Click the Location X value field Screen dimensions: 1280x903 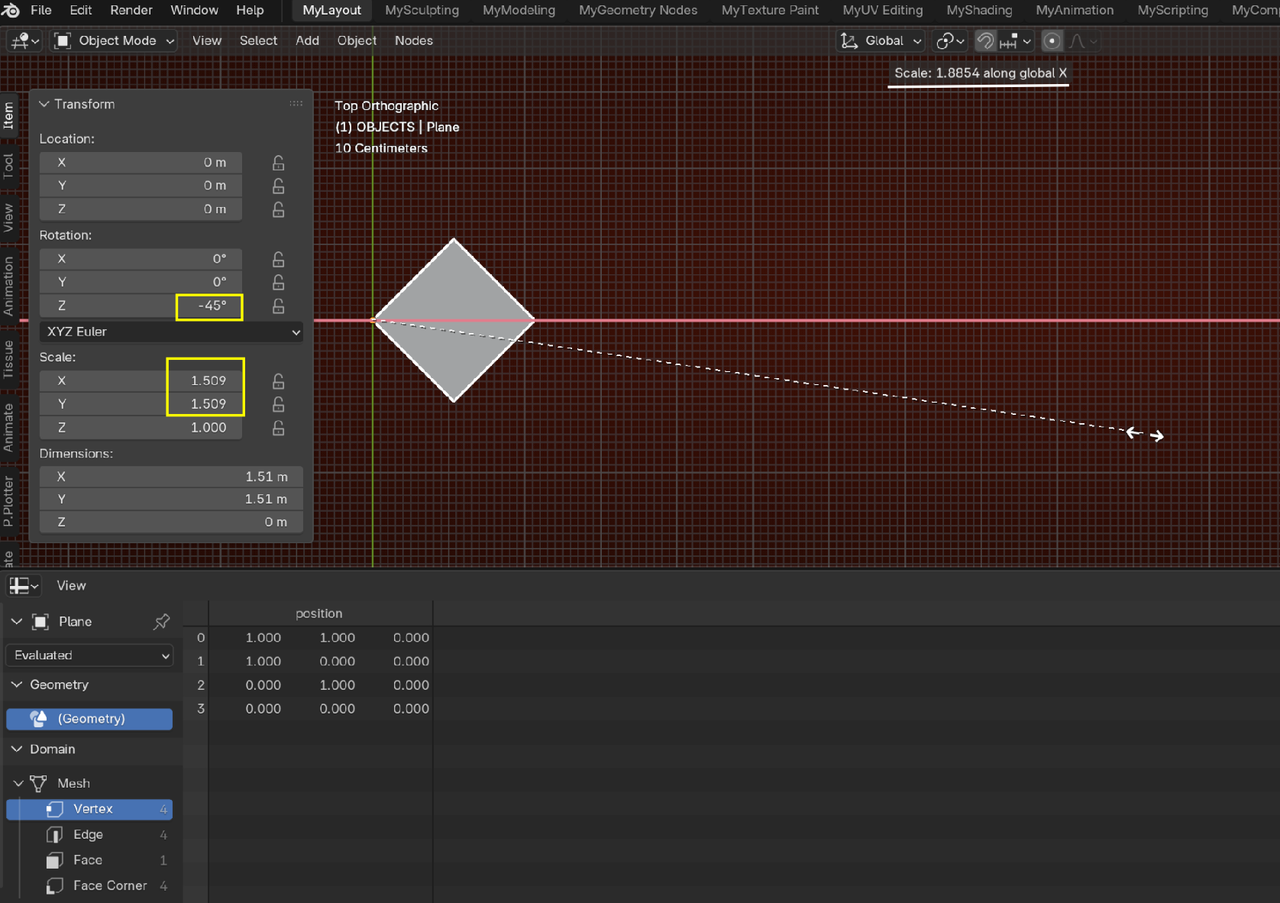point(141,162)
